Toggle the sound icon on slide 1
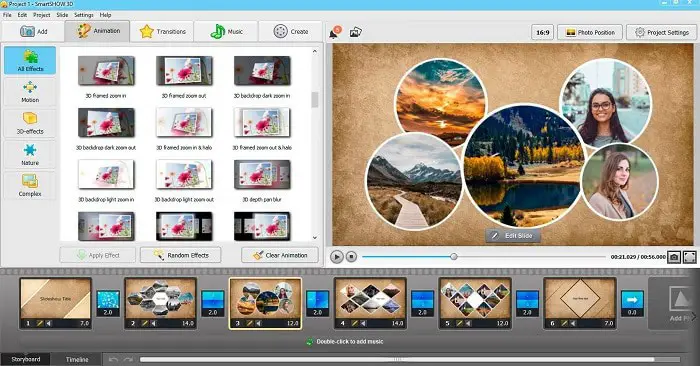Screen dimensions: 700x366 coord(49,323)
